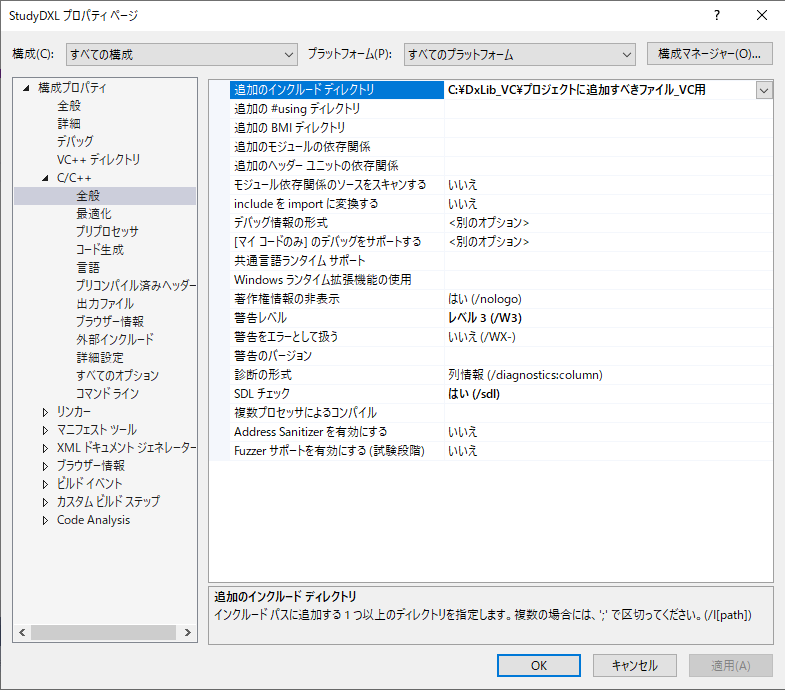The width and height of the screenshot is (785, 690).
Task: Select コマンド ライン in the tree
Action: coord(107,394)
